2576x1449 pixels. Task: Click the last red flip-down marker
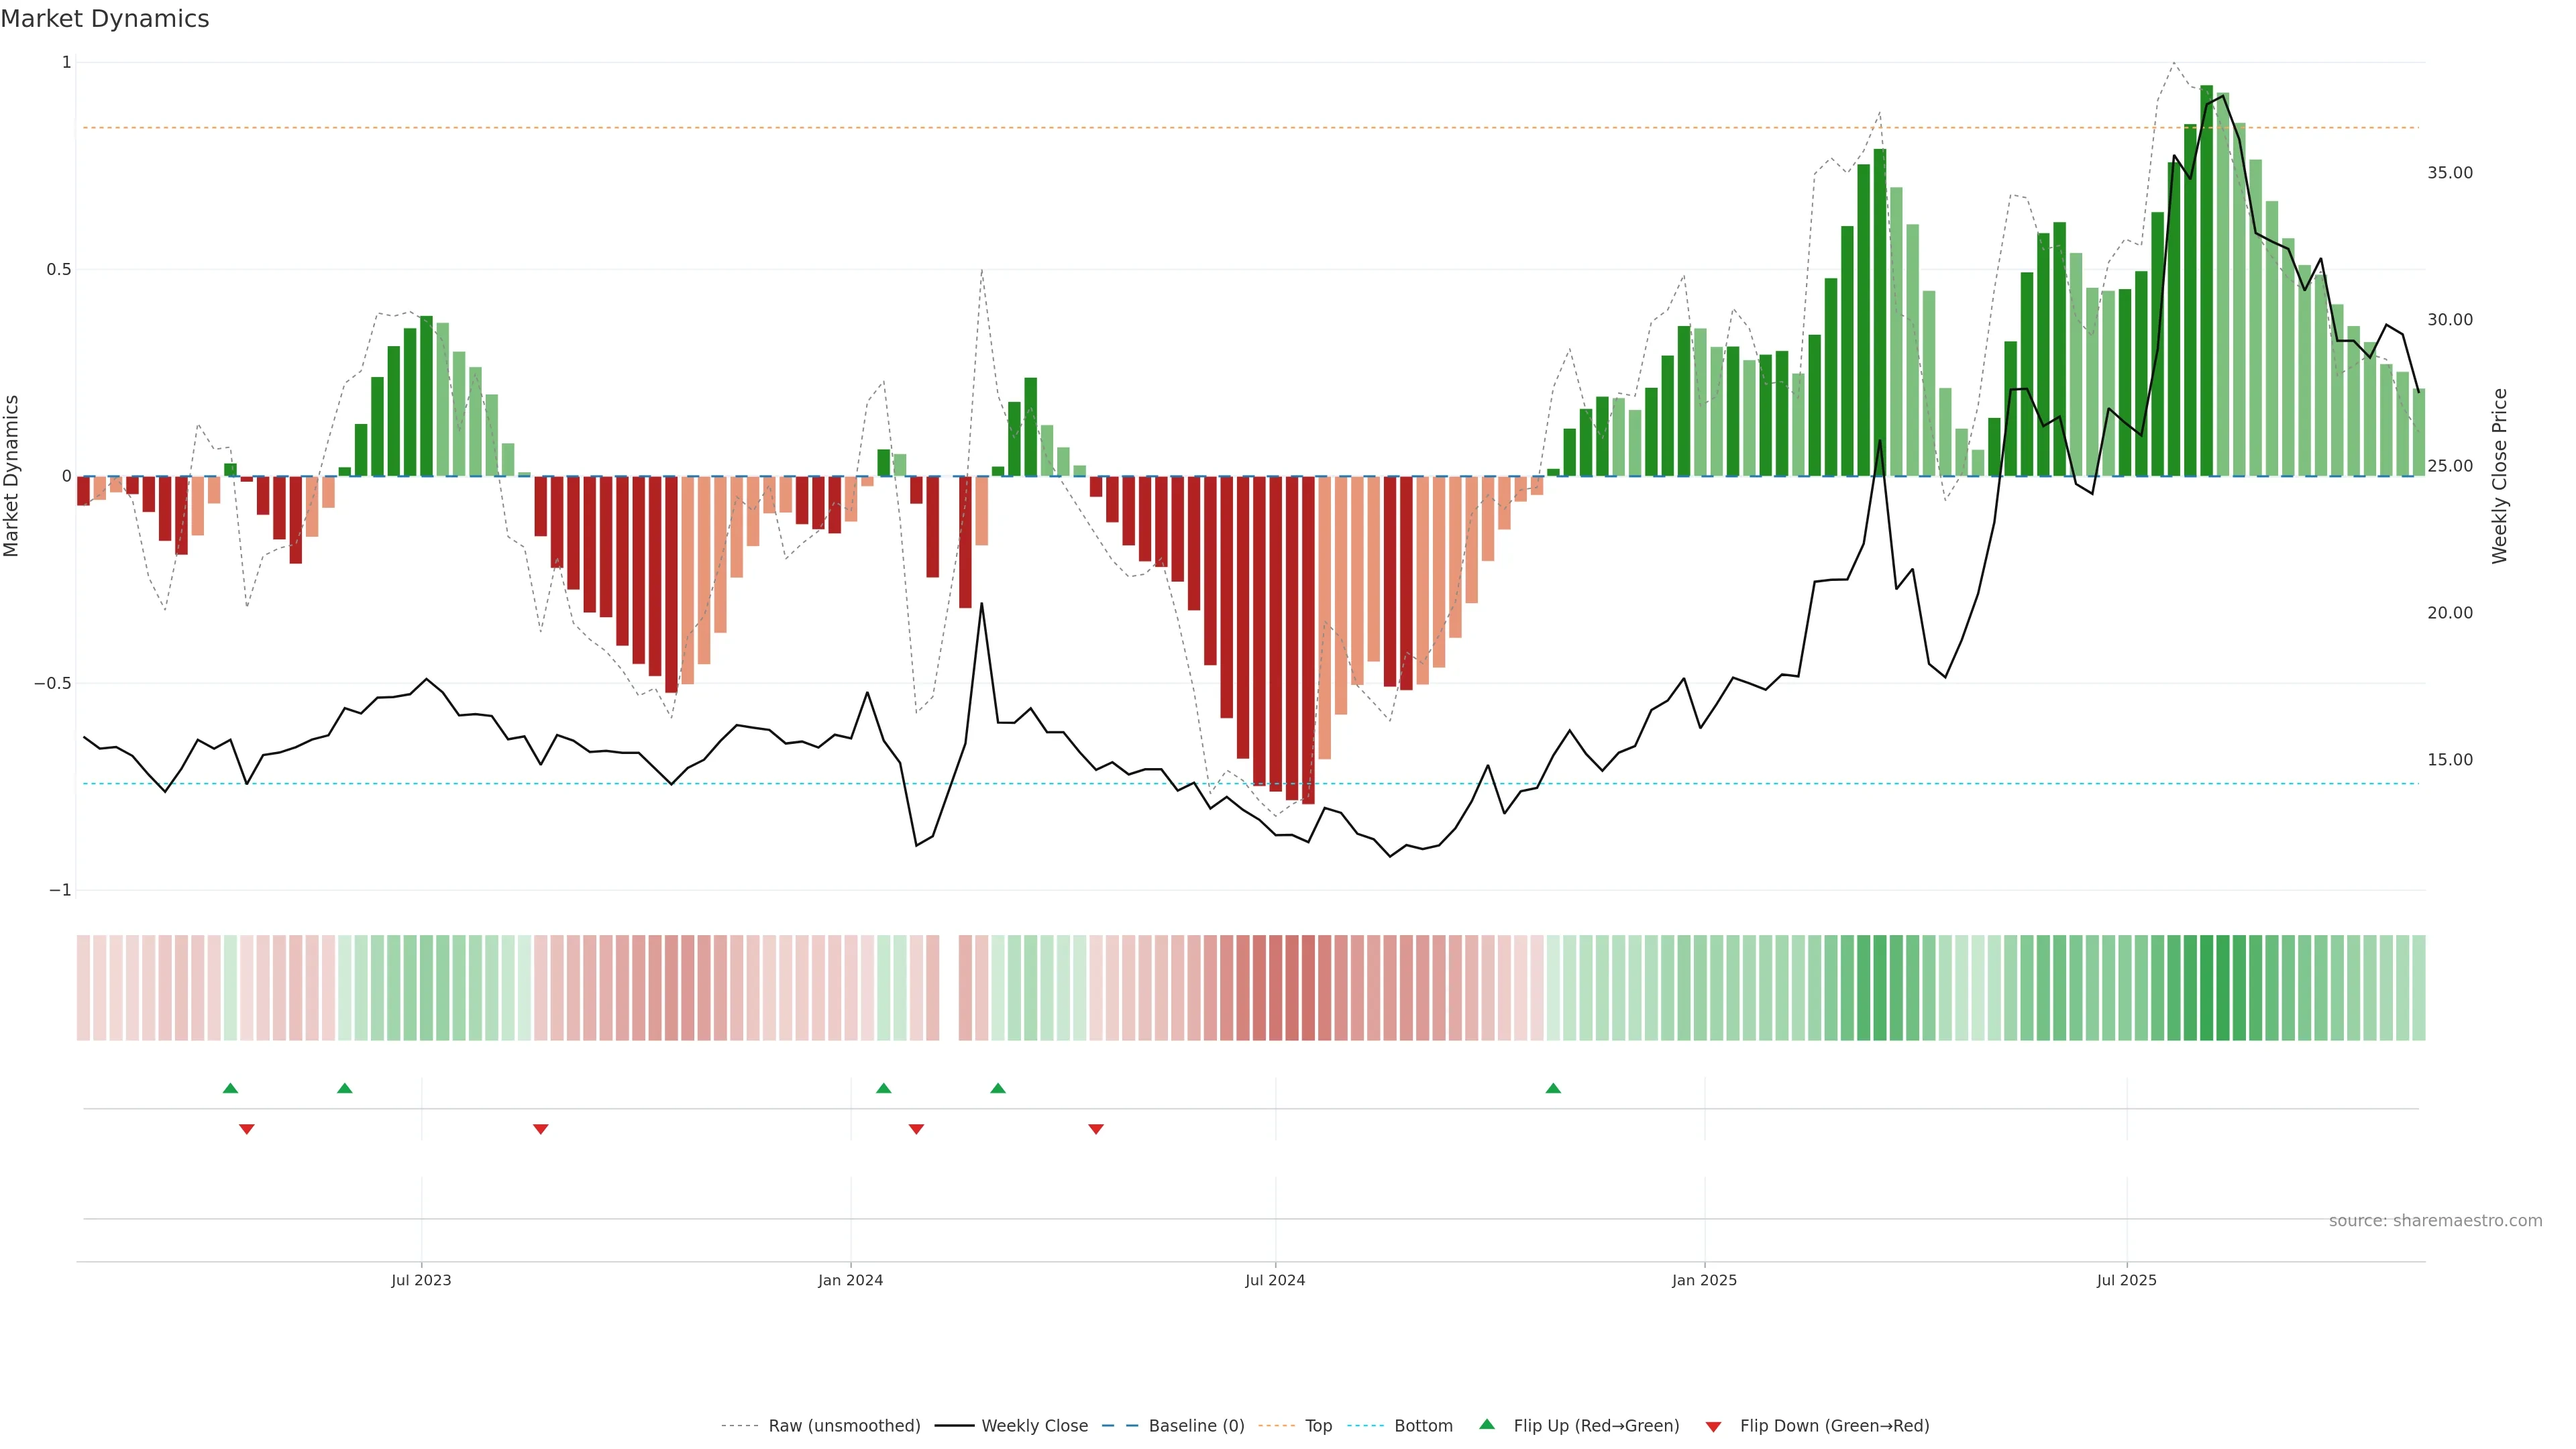click(x=1096, y=1129)
